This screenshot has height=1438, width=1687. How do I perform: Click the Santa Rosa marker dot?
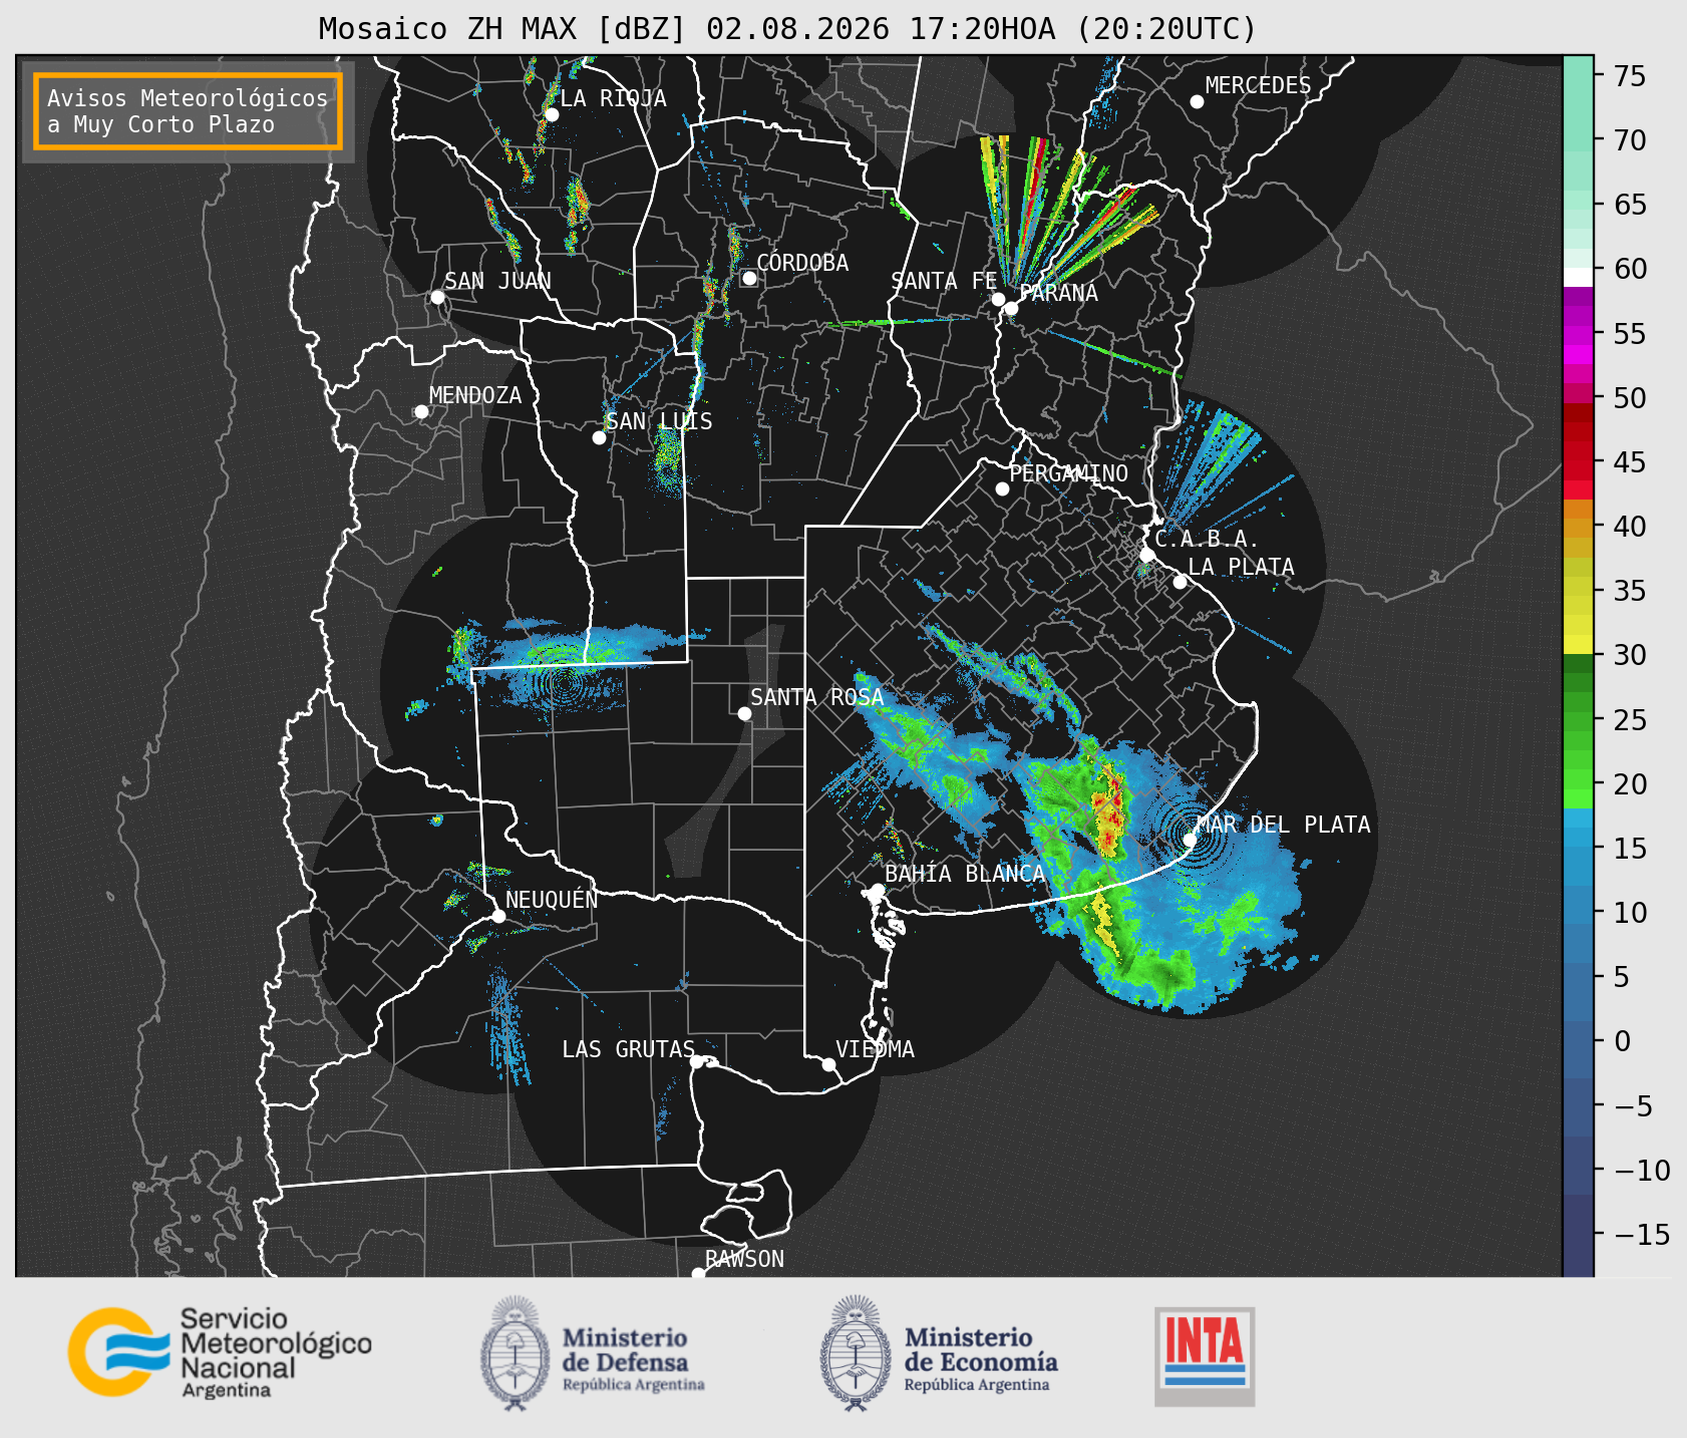[744, 713]
